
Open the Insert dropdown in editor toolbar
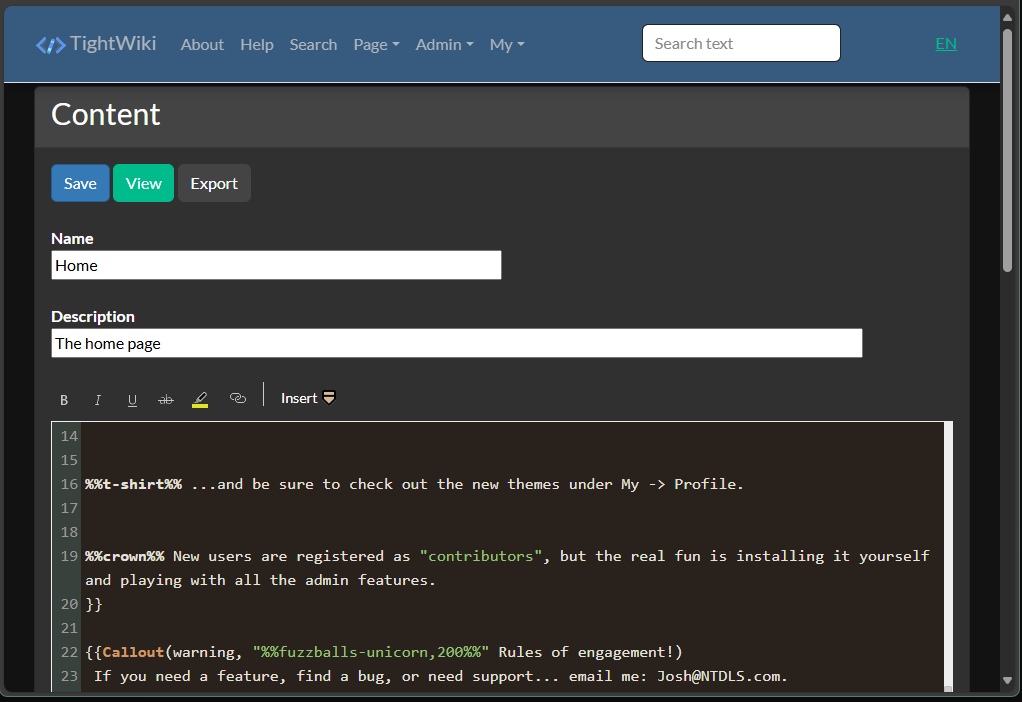[308, 398]
